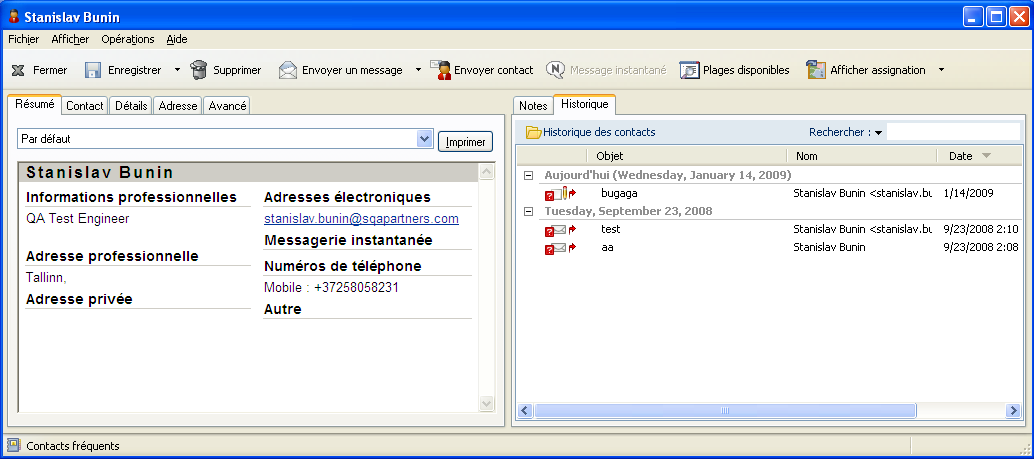Click the Contacts fréquents status bar icon
The image size is (1034, 459).
13,446
